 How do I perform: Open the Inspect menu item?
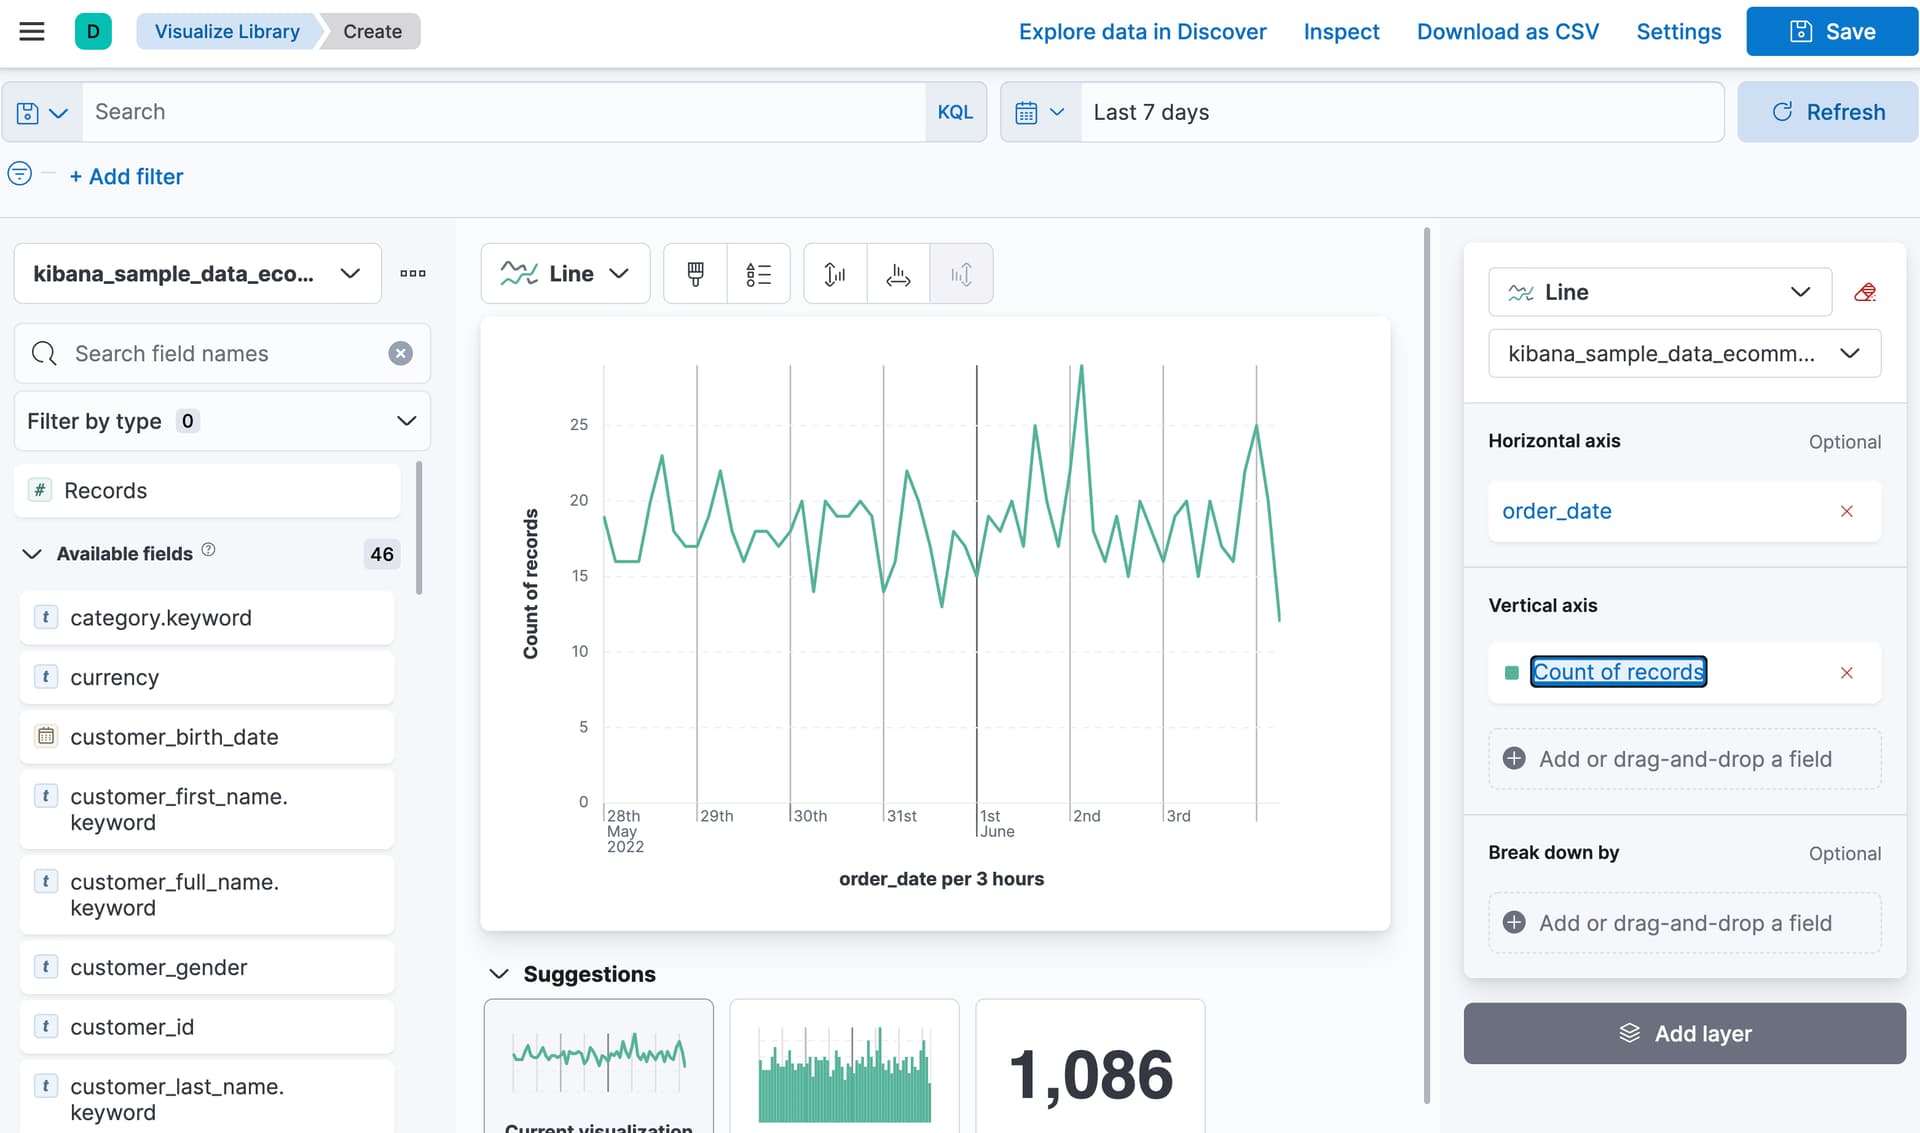(x=1340, y=31)
